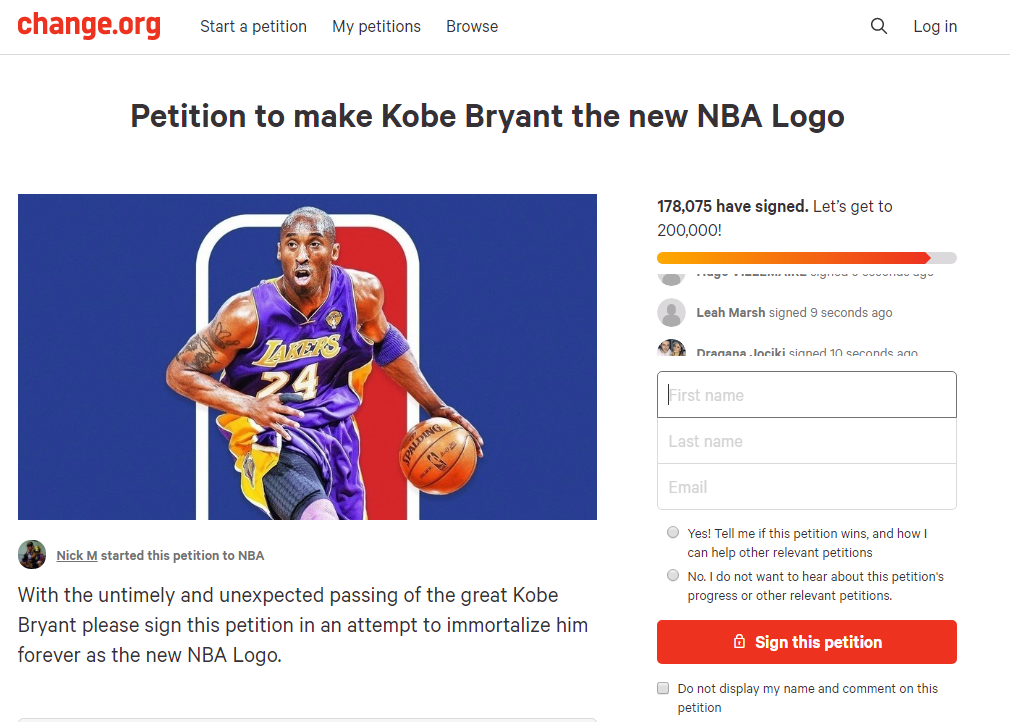Open Nick M's profile link
The height and width of the screenshot is (722, 1010).
pos(76,555)
